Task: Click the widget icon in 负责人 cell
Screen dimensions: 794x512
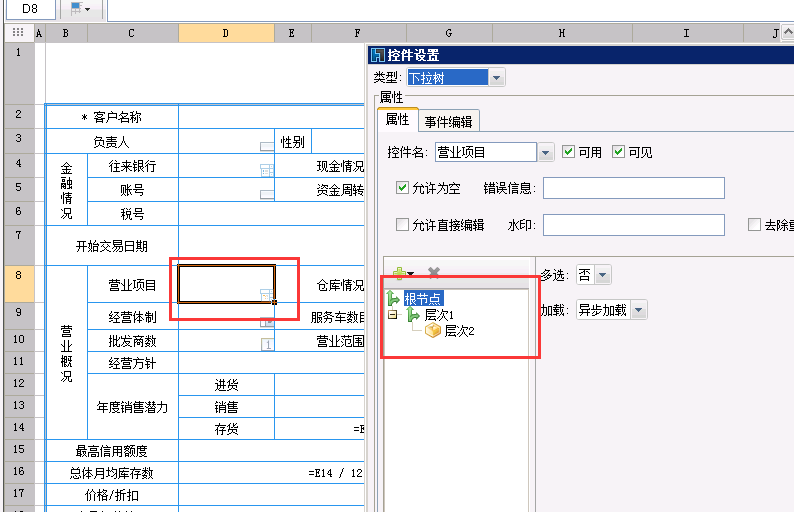Action: 267,146
